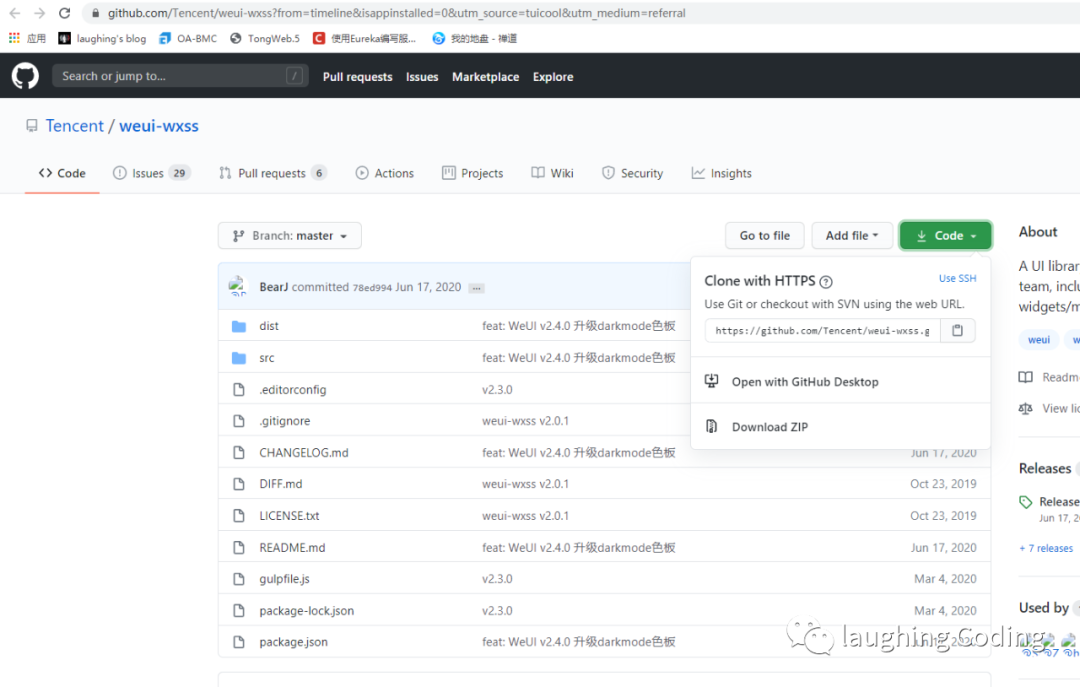Open the weui-wxss repository link
The image size is (1080, 687).
coord(158,125)
